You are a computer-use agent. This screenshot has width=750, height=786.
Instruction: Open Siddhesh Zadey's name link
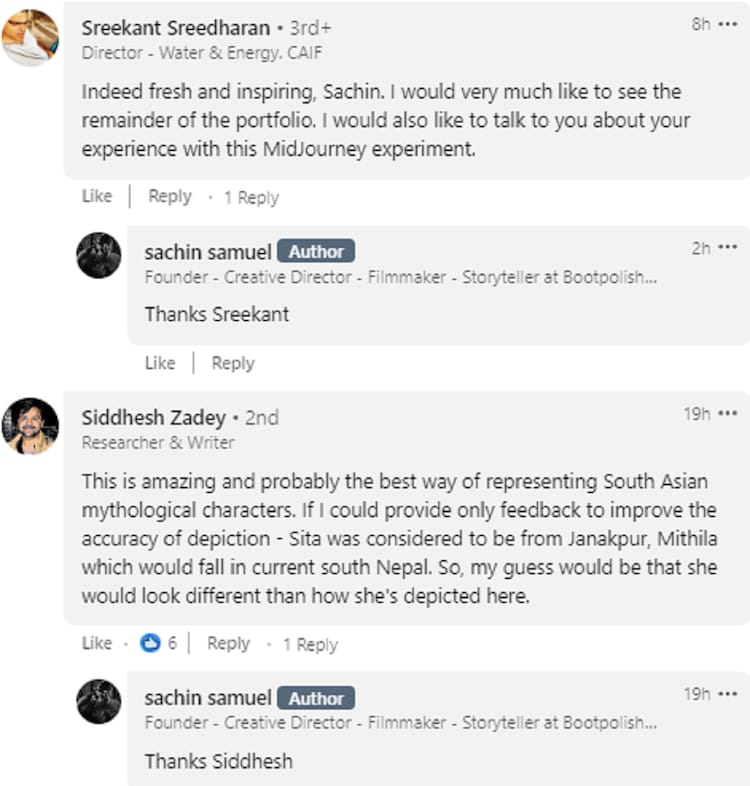click(153, 417)
